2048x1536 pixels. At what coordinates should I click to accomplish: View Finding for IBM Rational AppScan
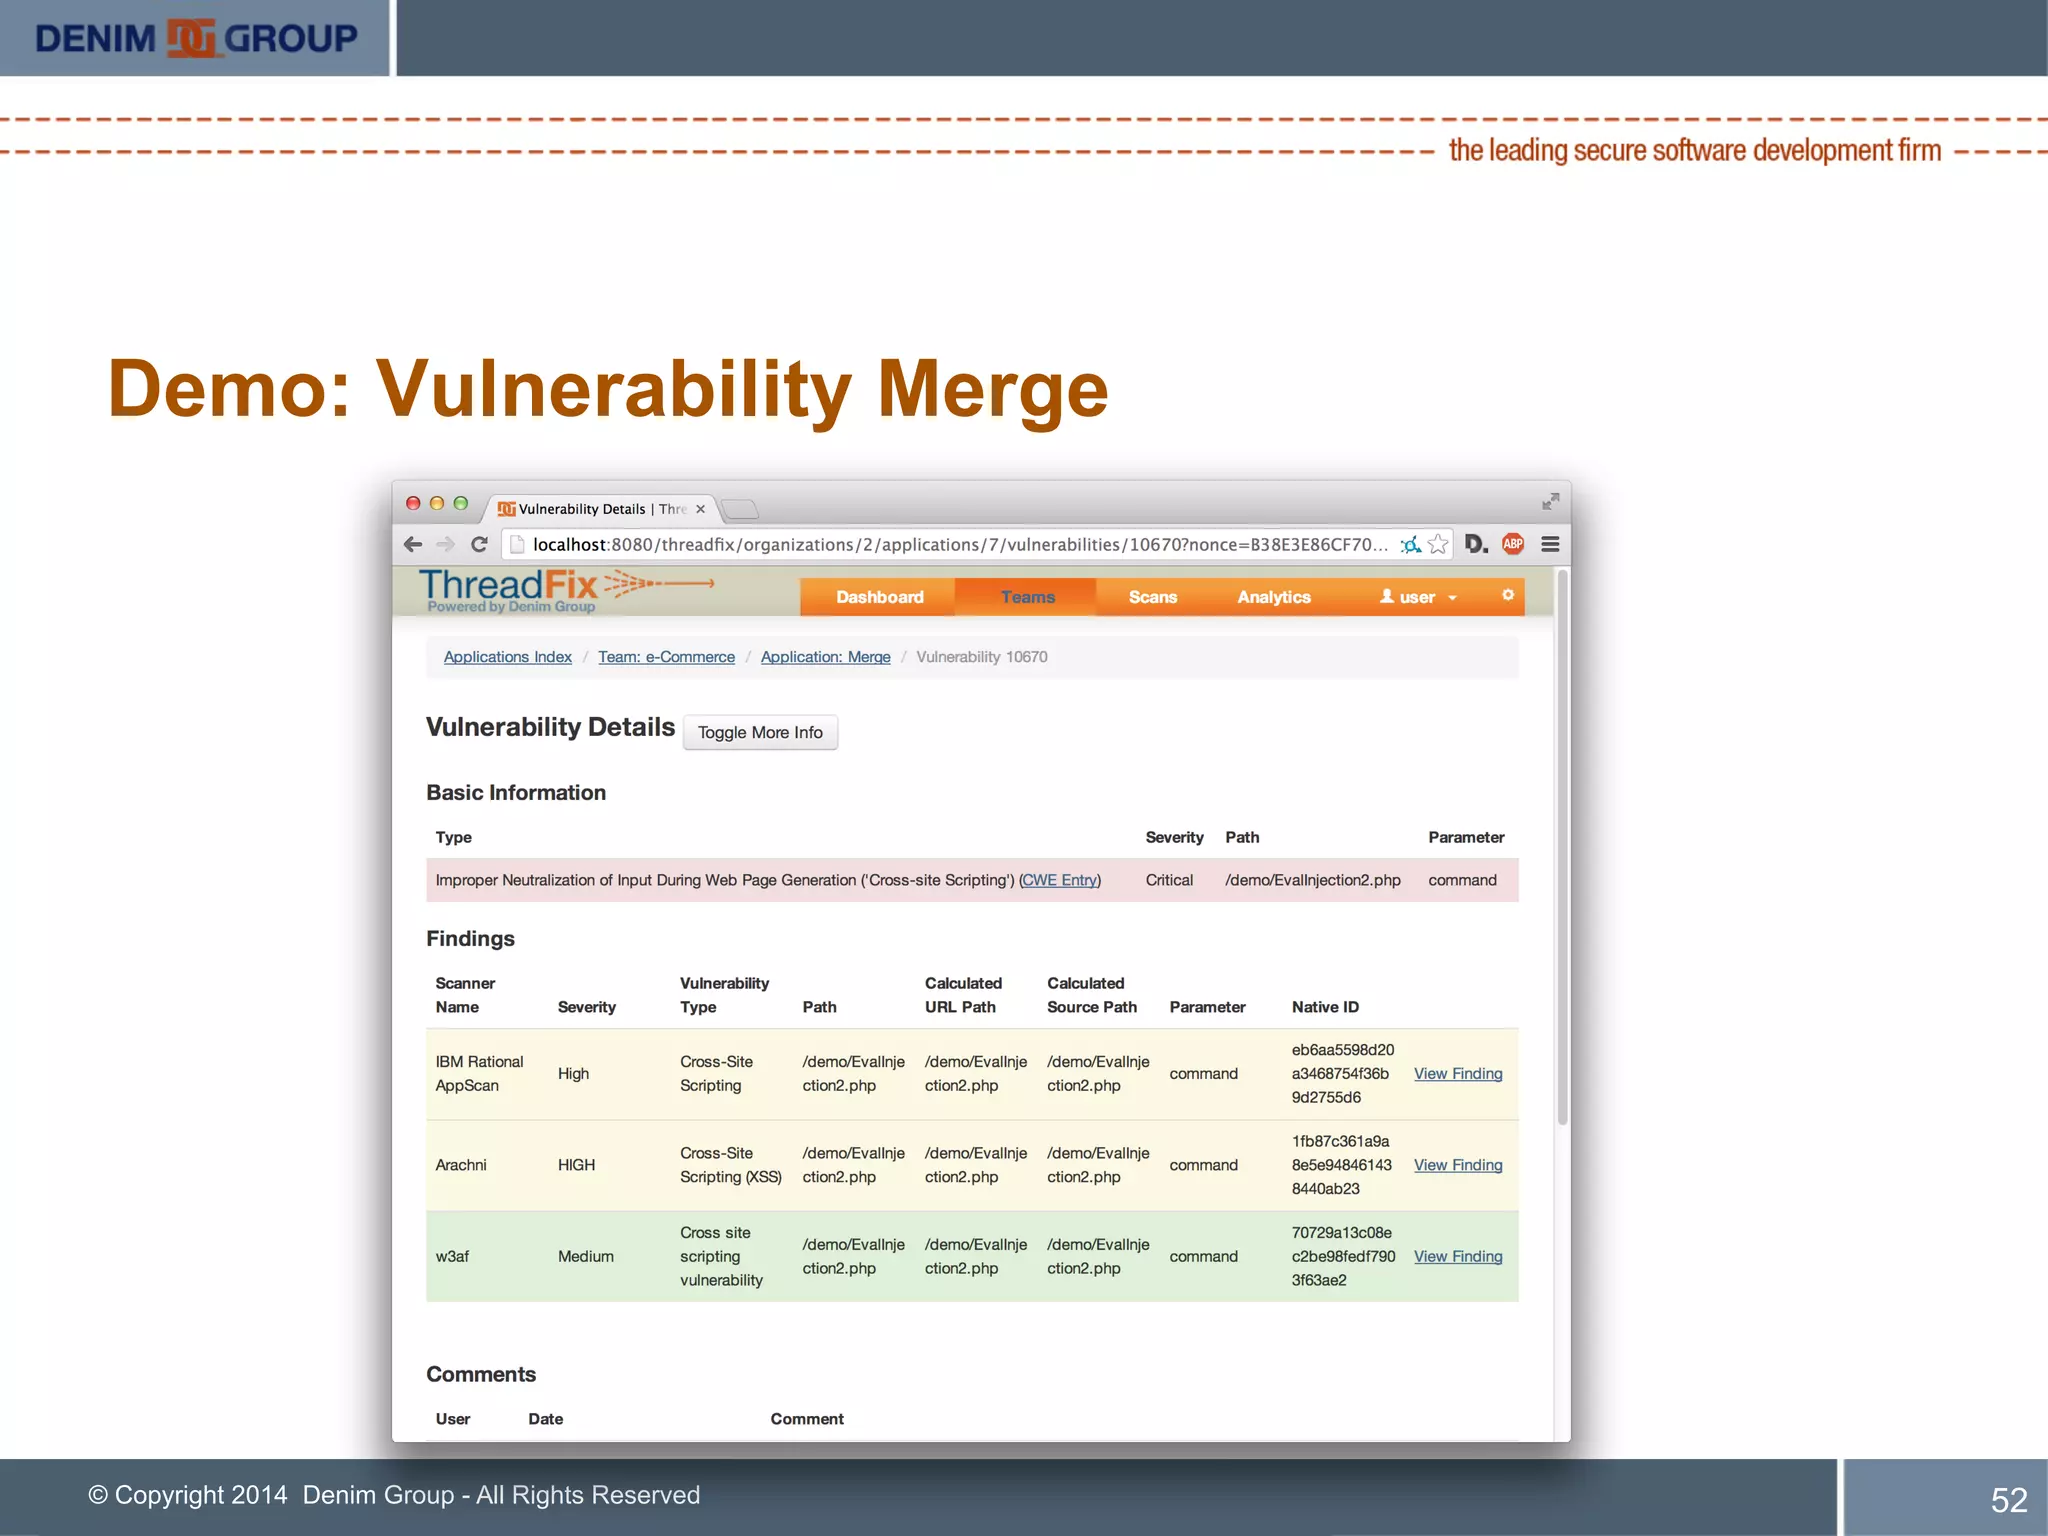click(1457, 1074)
